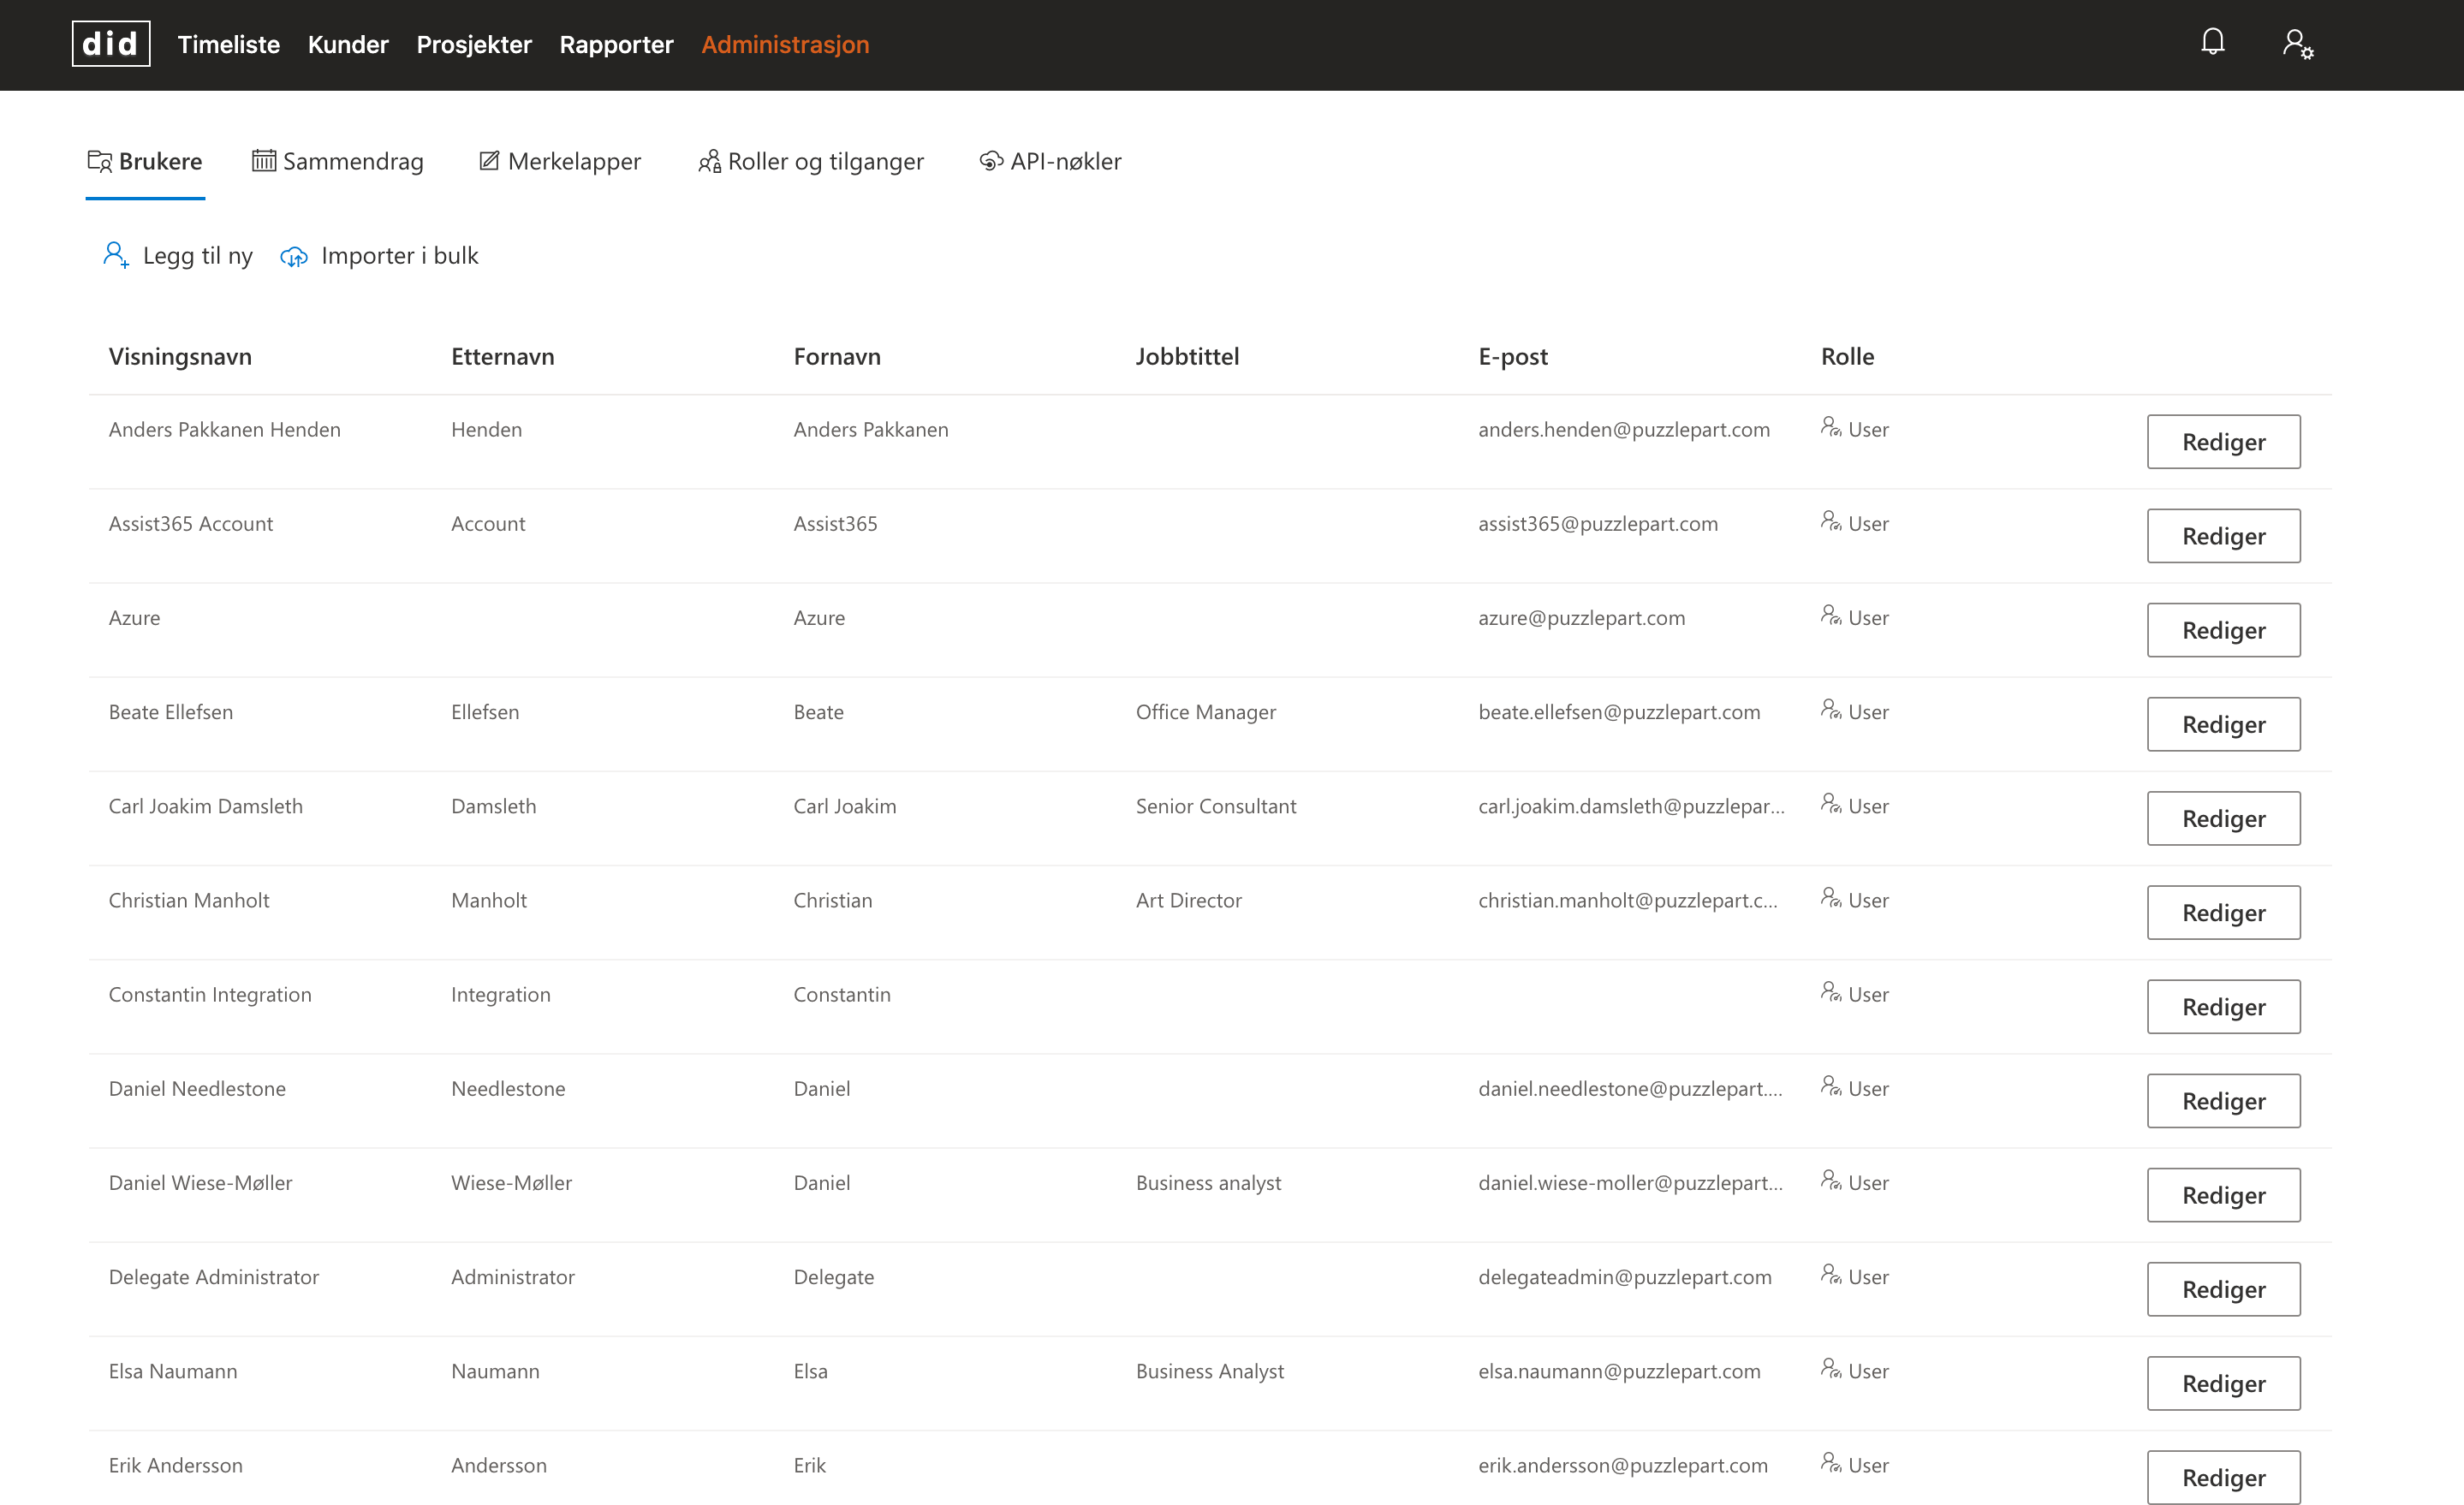Open the notifications bell
This screenshot has height=1505, width=2464.
[2212, 42]
